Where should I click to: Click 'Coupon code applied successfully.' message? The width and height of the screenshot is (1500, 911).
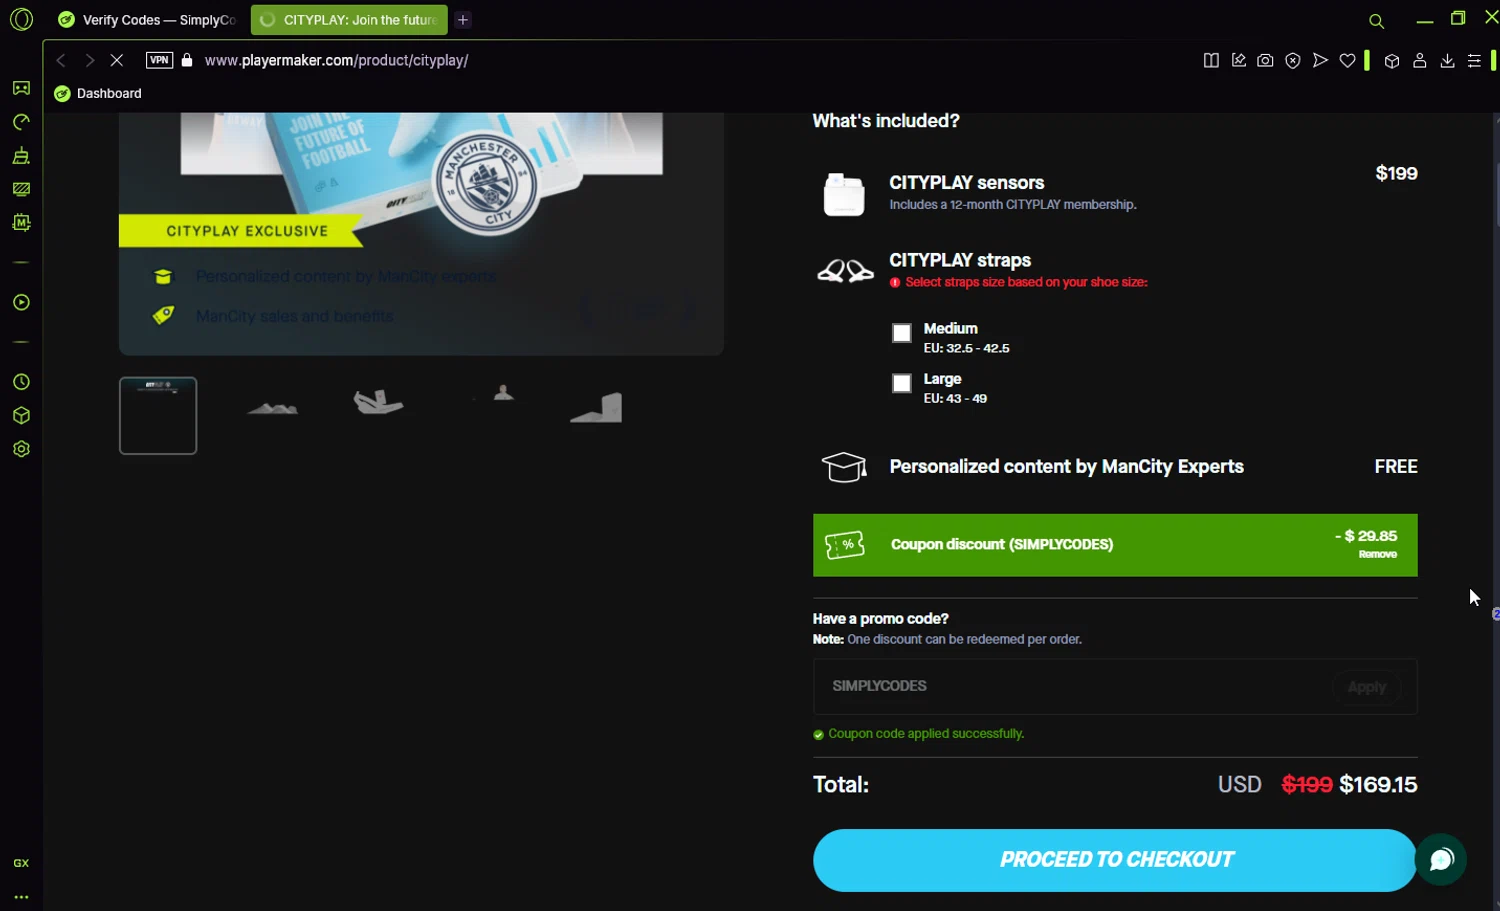926,734
